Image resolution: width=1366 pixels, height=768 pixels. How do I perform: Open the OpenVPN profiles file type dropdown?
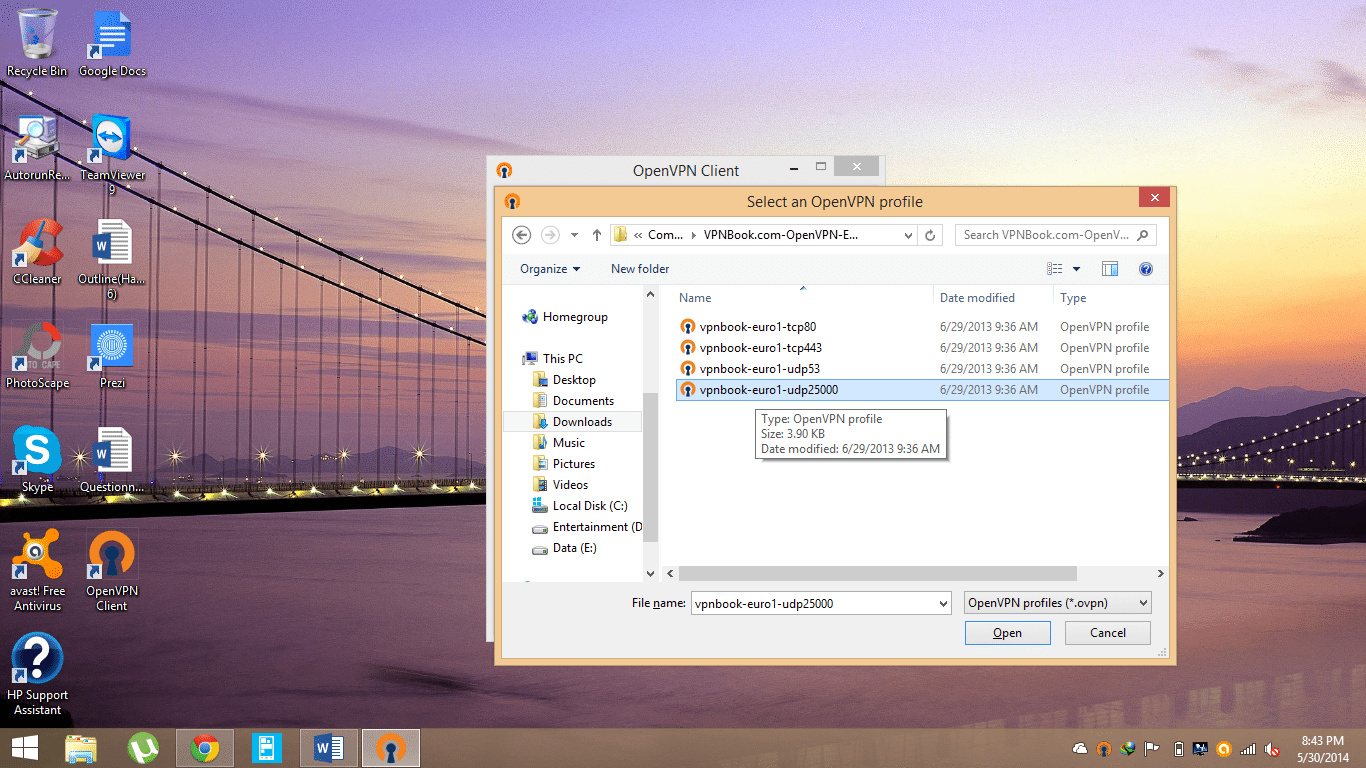(x=1058, y=603)
